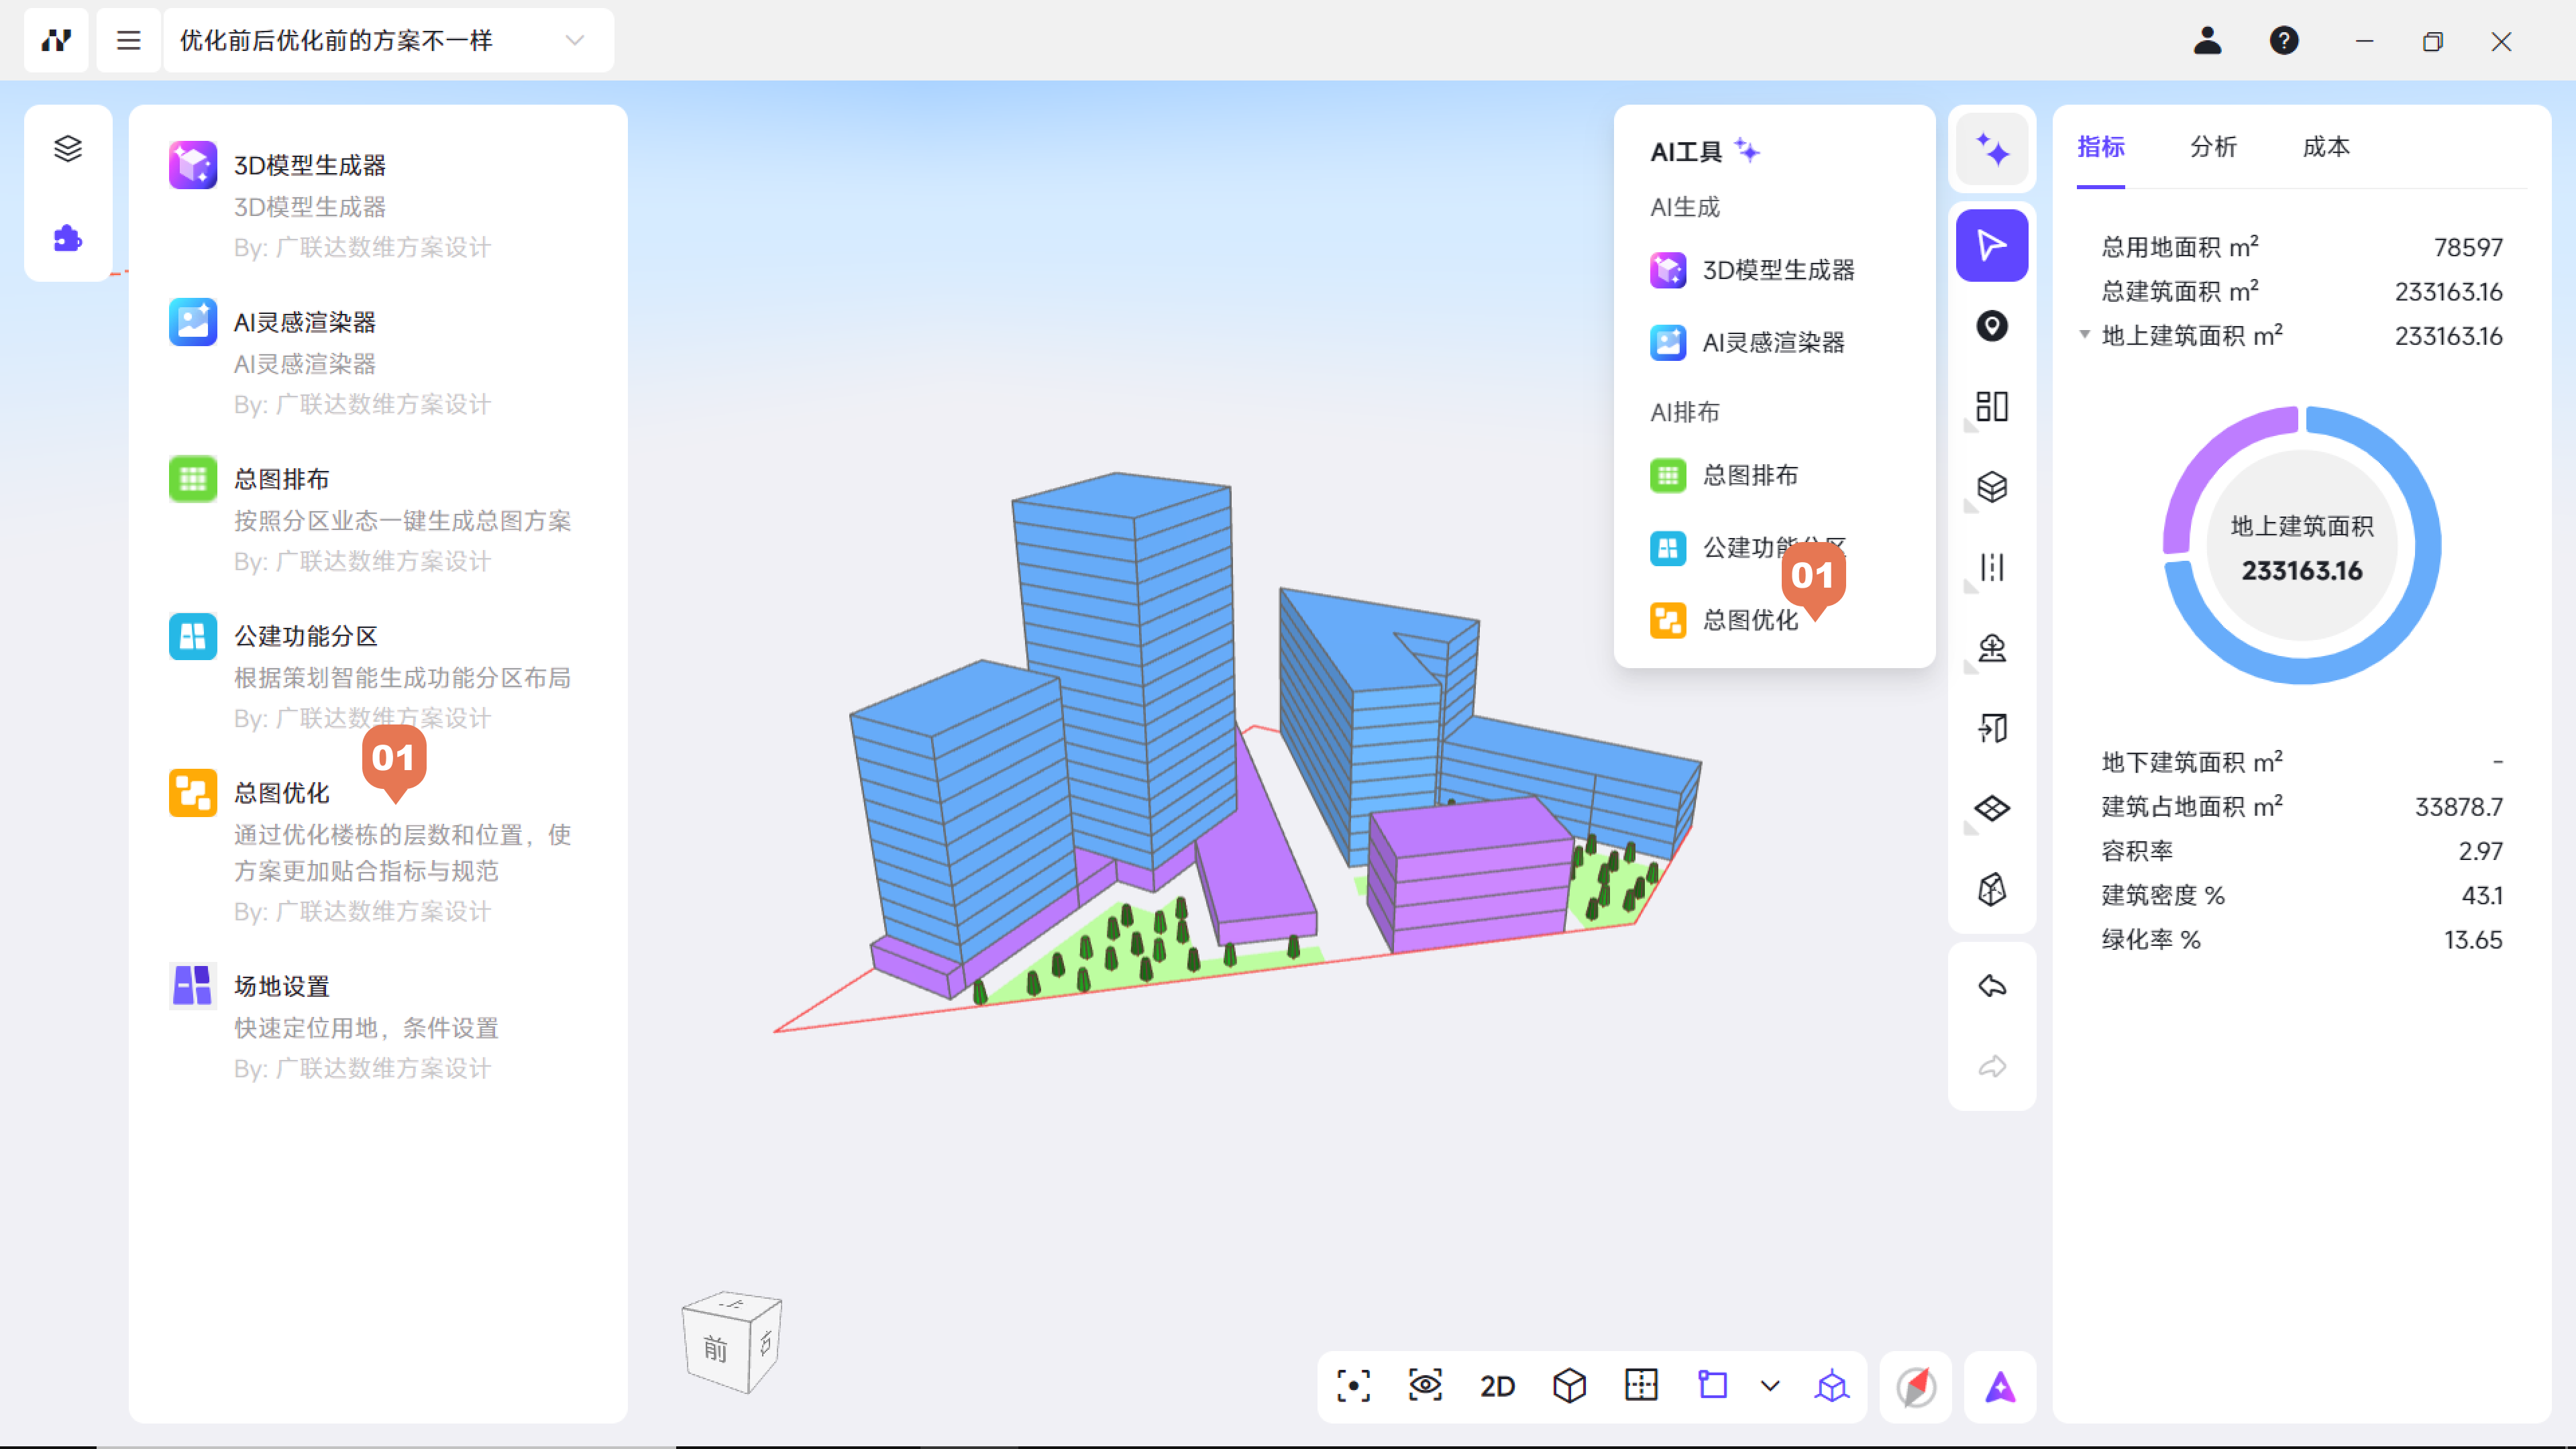Click the focus/fit view icon
The height and width of the screenshot is (1449, 2576).
click(x=1353, y=1386)
